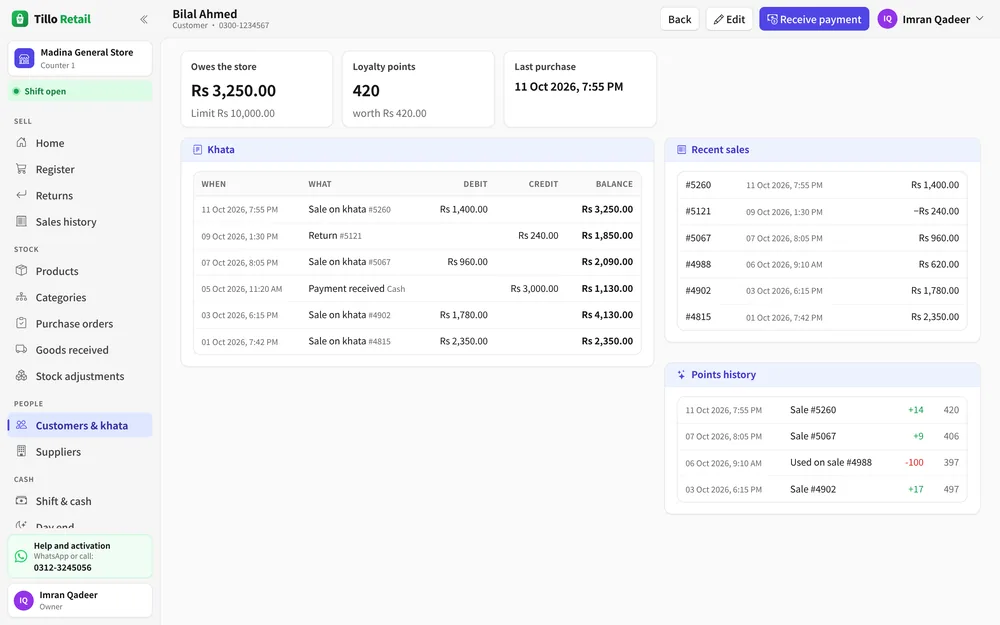Select Payment received Cash ledger row
1000x625 pixels.
(x=417, y=289)
